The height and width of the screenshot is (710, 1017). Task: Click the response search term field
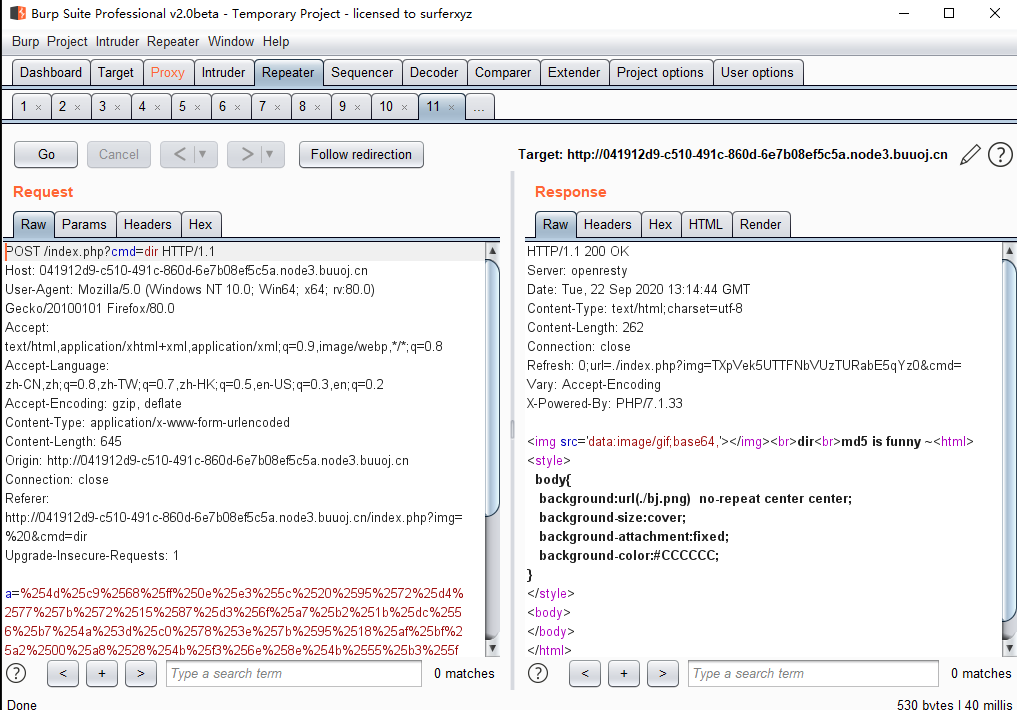click(x=813, y=673)
